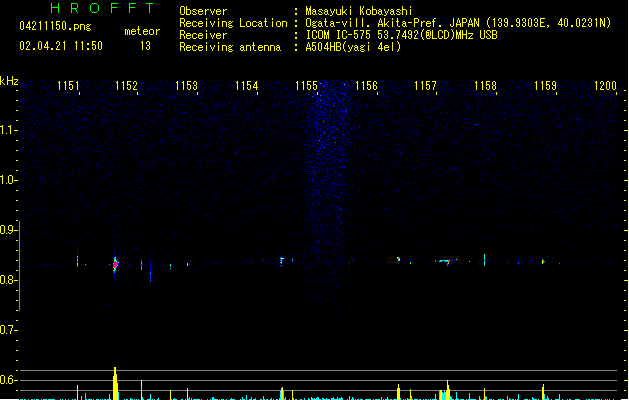Click frequency axis label 0.7
The image size is (629, 400).
(8, 330)
